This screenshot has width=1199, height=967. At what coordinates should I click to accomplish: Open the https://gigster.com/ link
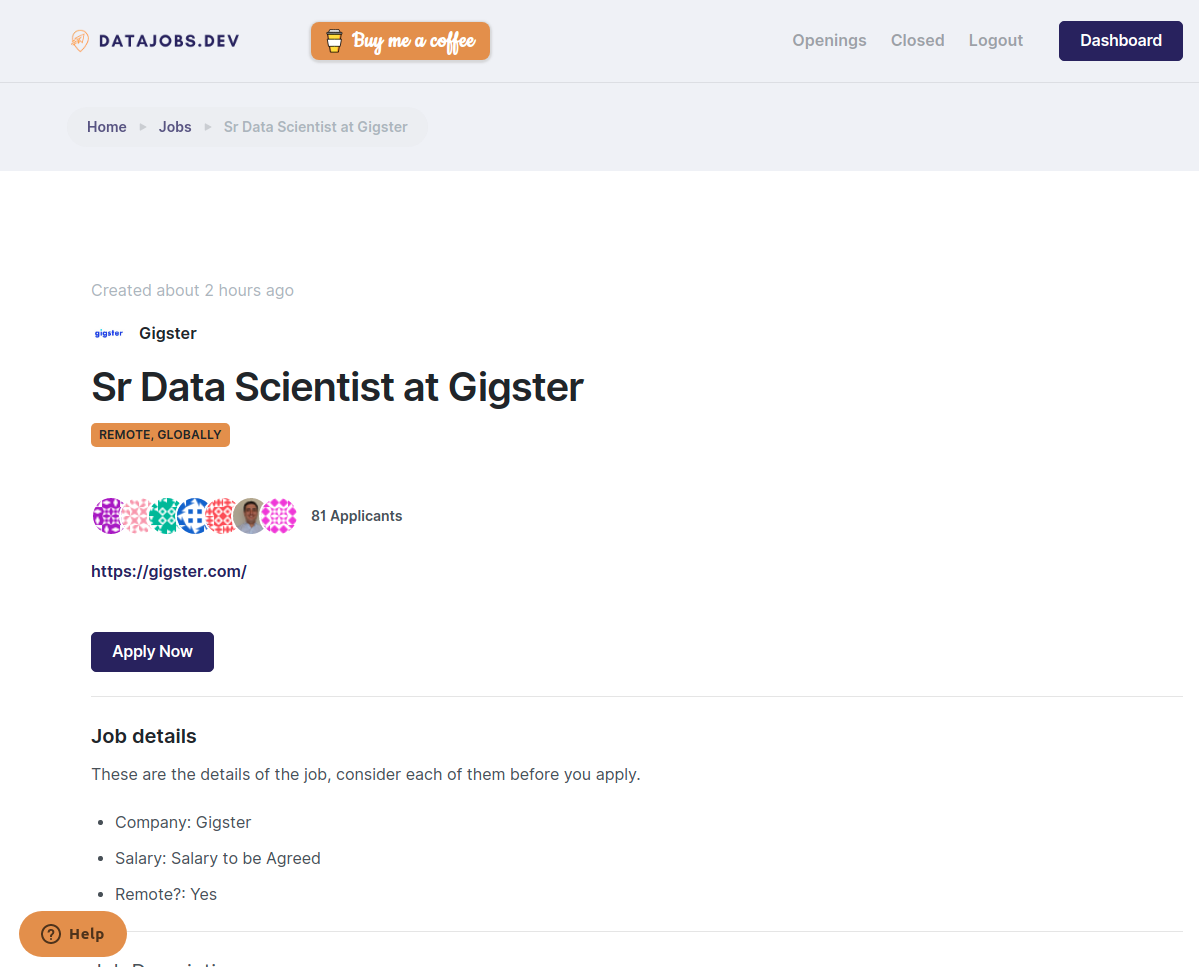pos(169,571)
